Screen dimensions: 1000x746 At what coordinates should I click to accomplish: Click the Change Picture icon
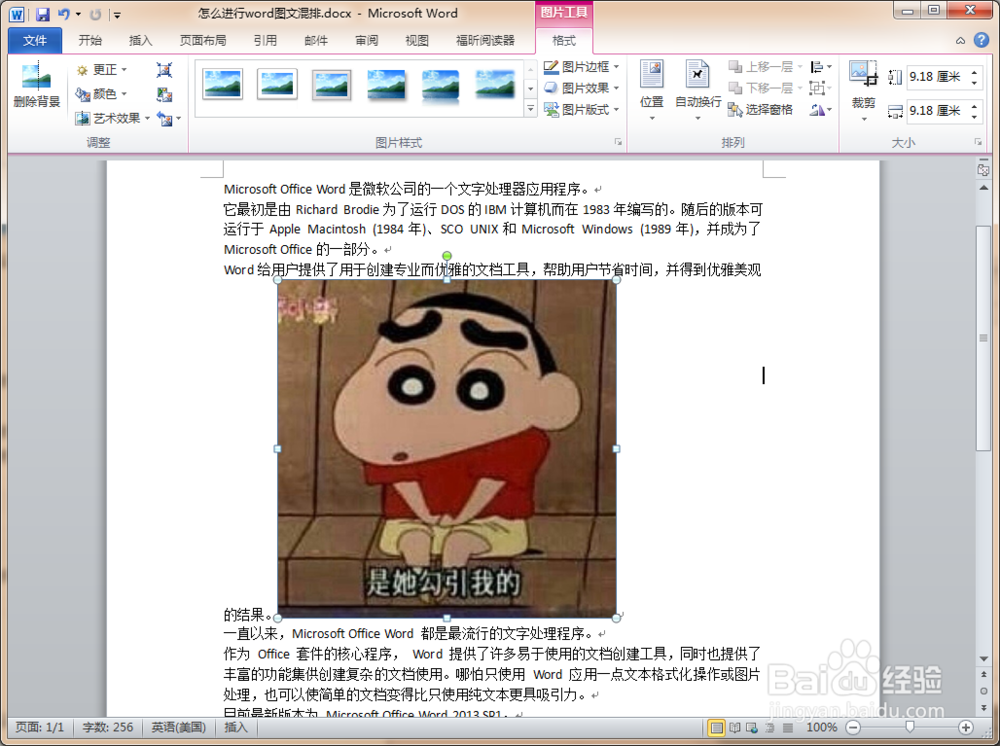165,94
